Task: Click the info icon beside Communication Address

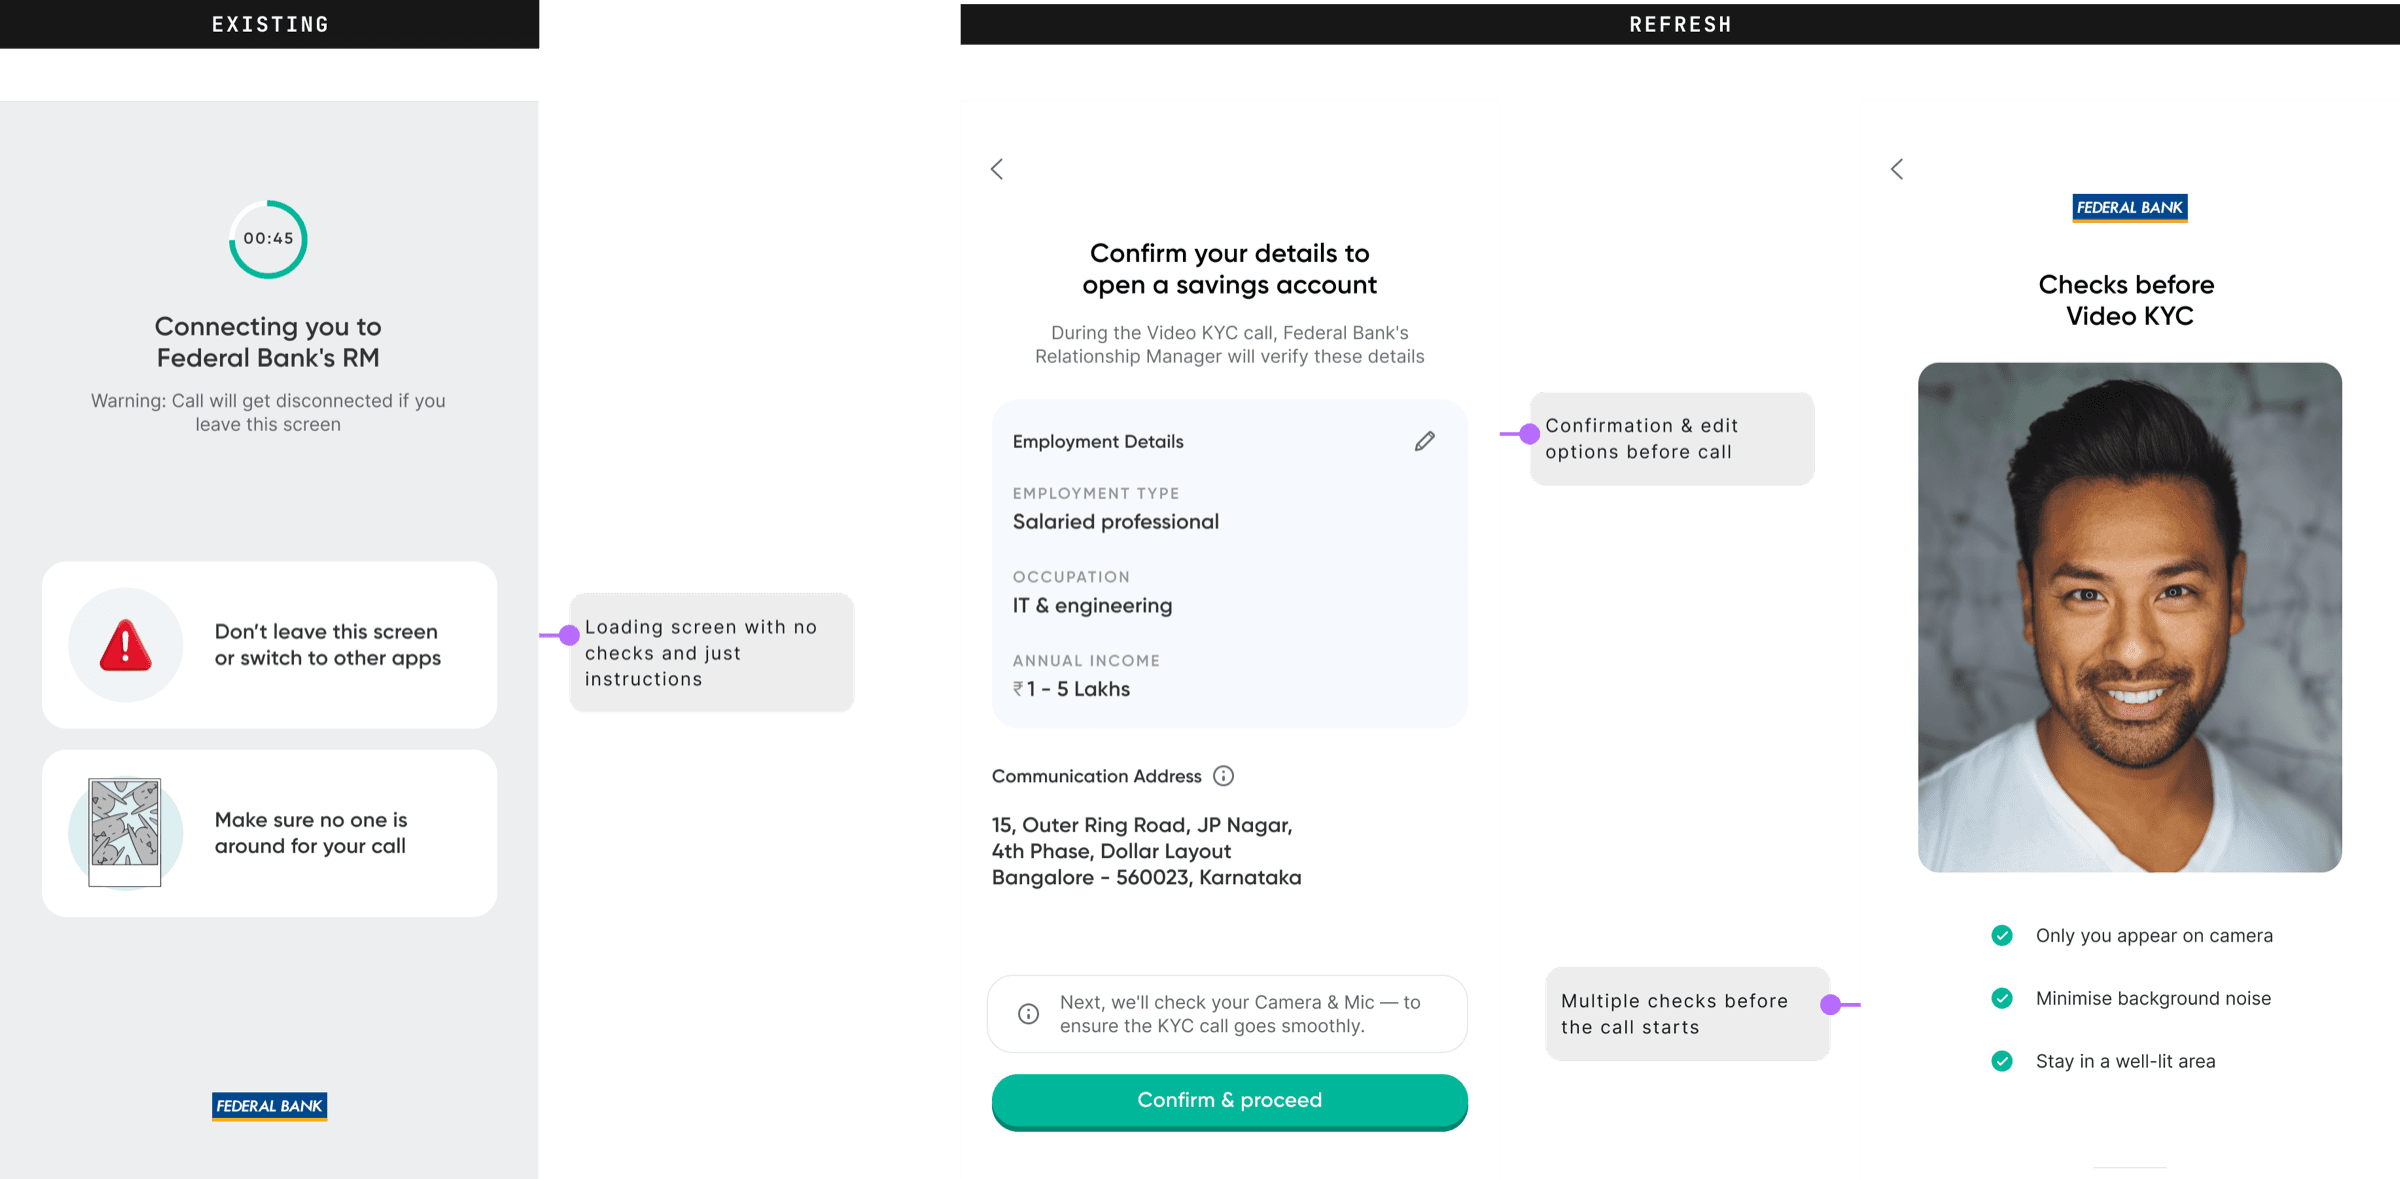Action: (1223, 776)
